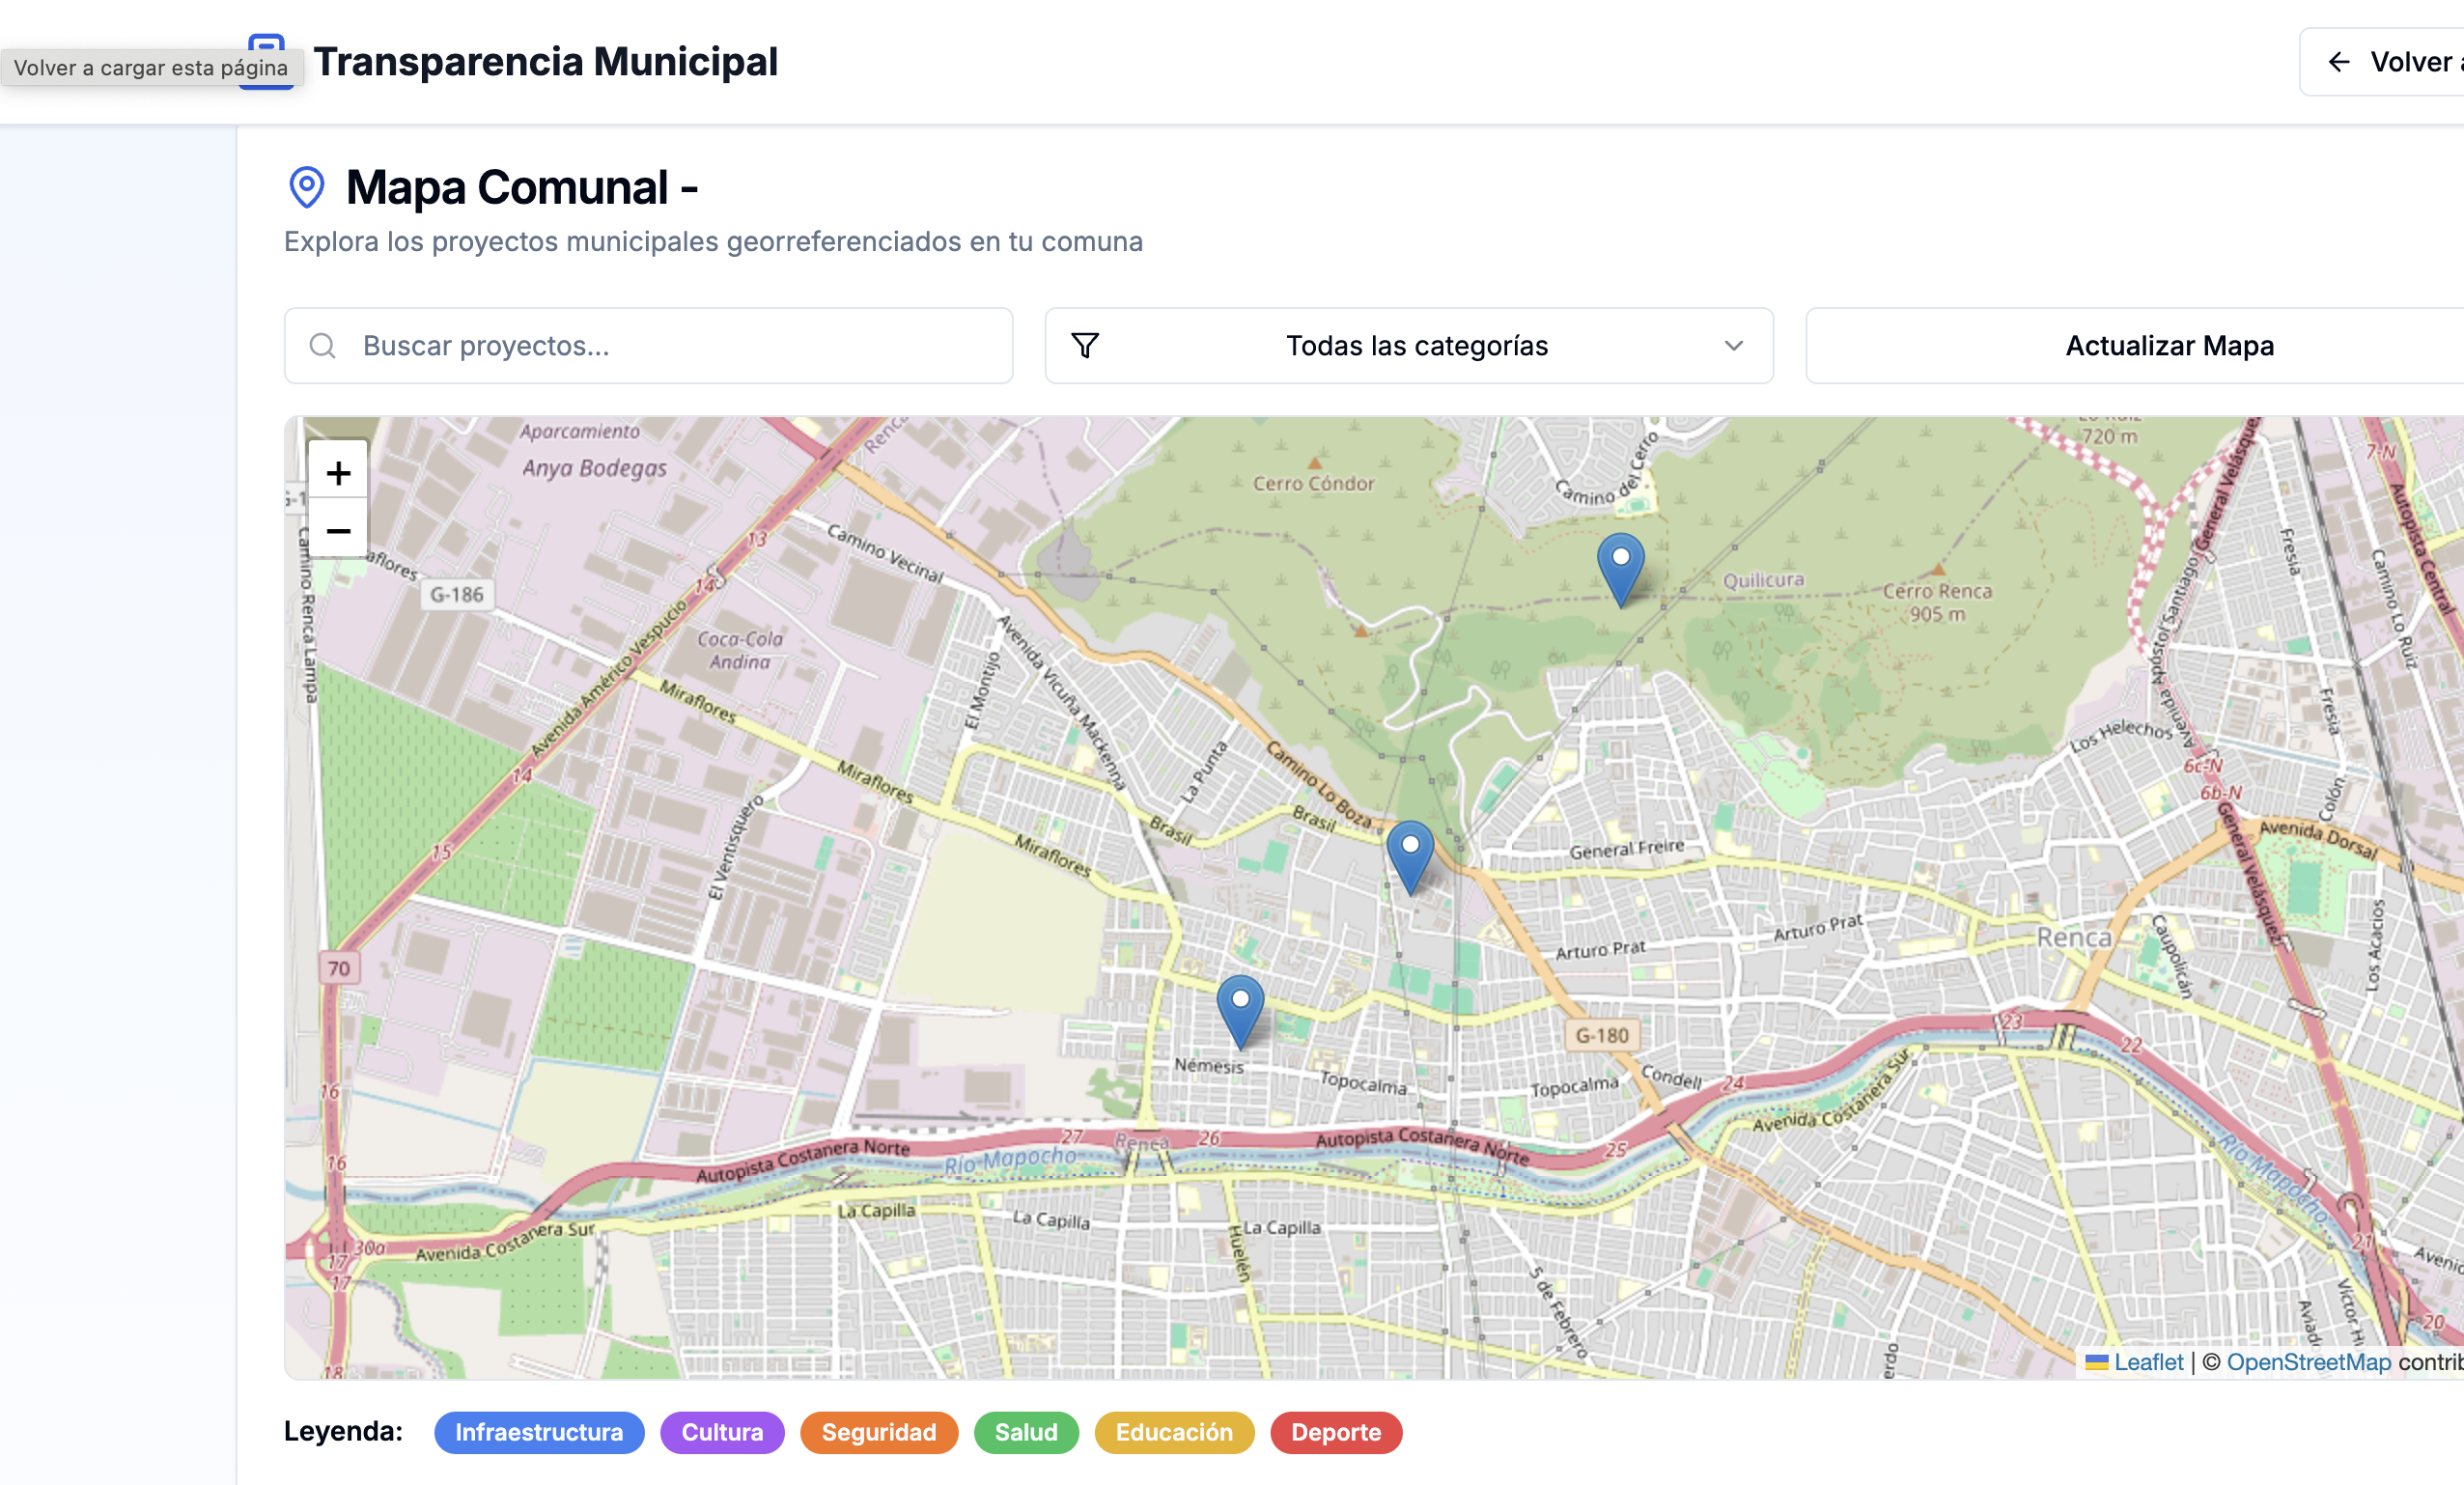Select the Deporte legend badge

tap(1336, 1432)
